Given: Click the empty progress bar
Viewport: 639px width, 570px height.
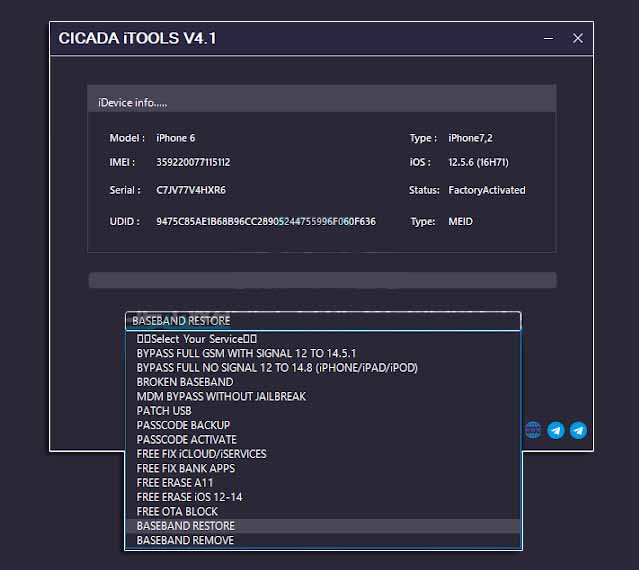Looking at the screenshot, I should [x=322, y=280].
